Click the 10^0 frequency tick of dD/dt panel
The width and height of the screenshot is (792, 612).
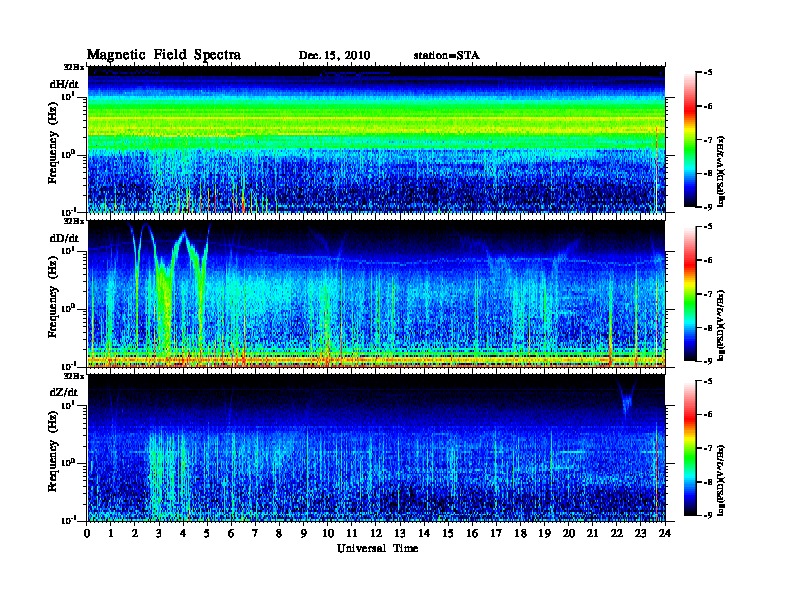(68, 309)
